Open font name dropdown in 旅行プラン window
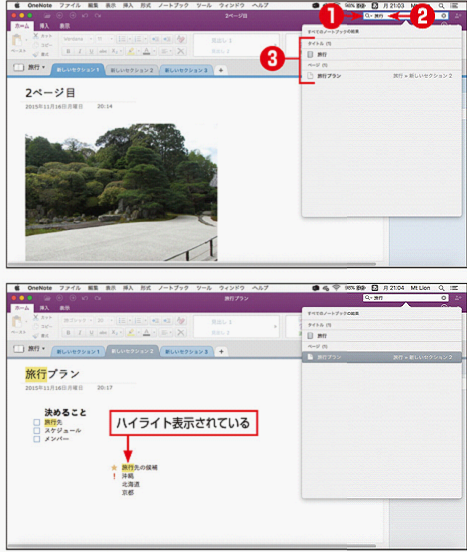The width and height of the screenshot is (467, 552). point(78,320)
